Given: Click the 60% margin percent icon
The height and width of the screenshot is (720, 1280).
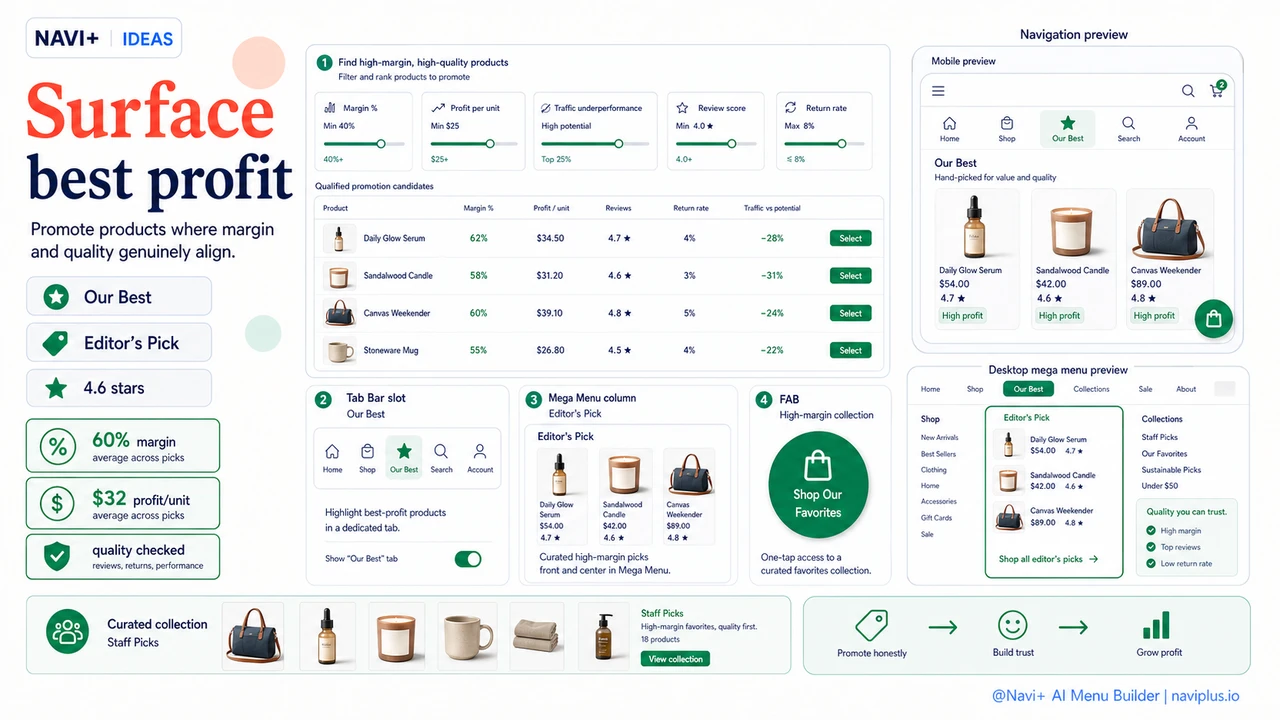Looking at the screenshot, I should (x=58, y=447).
